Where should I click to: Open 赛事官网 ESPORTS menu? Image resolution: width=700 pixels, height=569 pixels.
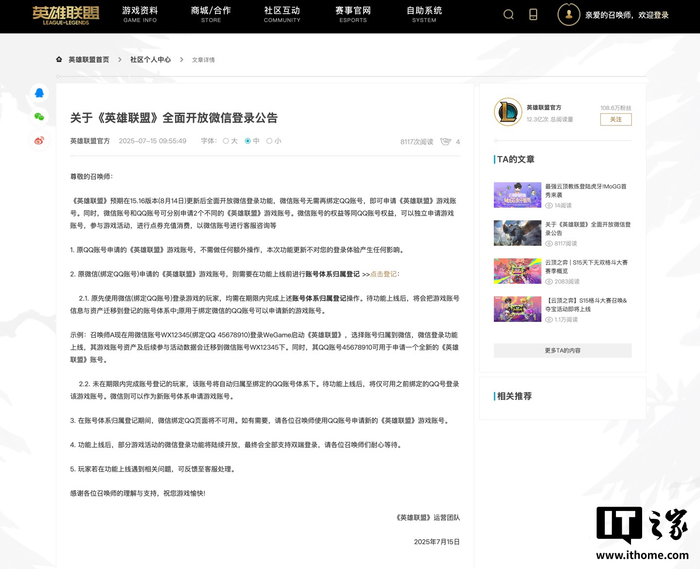(353, 14)
